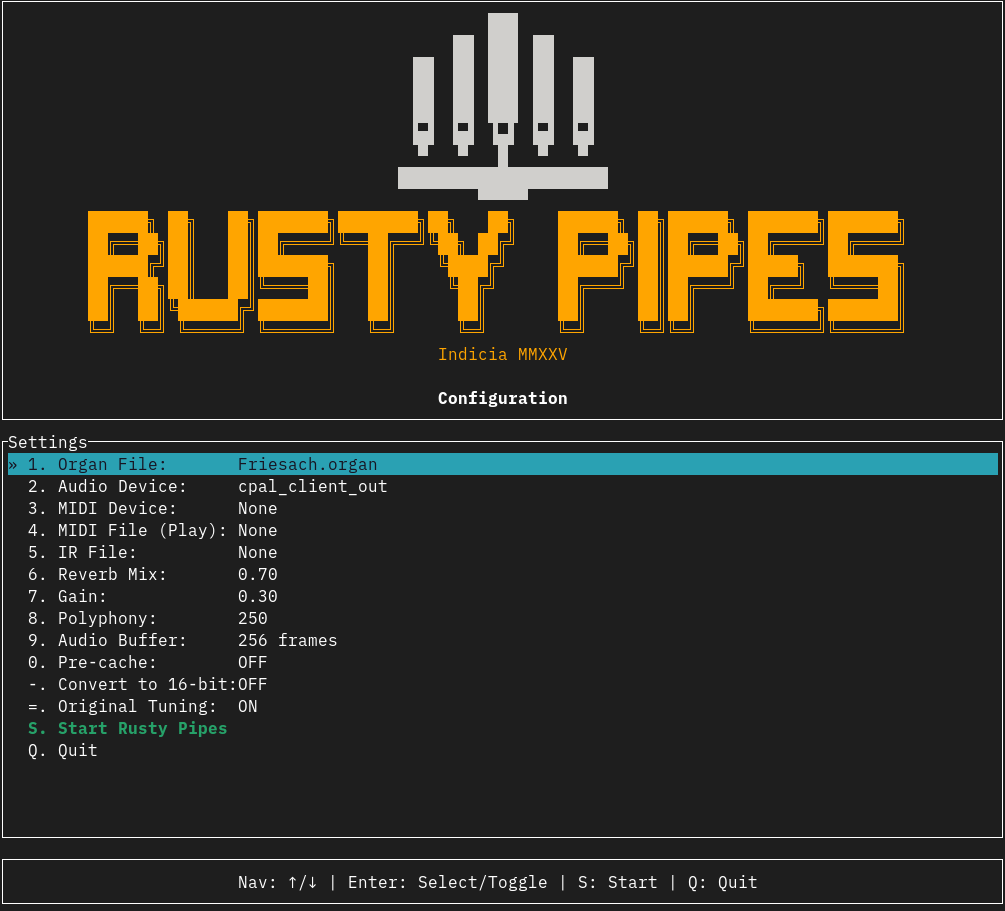
Task: Click the navigation hints footer bar
Action: tap(497, 882)
